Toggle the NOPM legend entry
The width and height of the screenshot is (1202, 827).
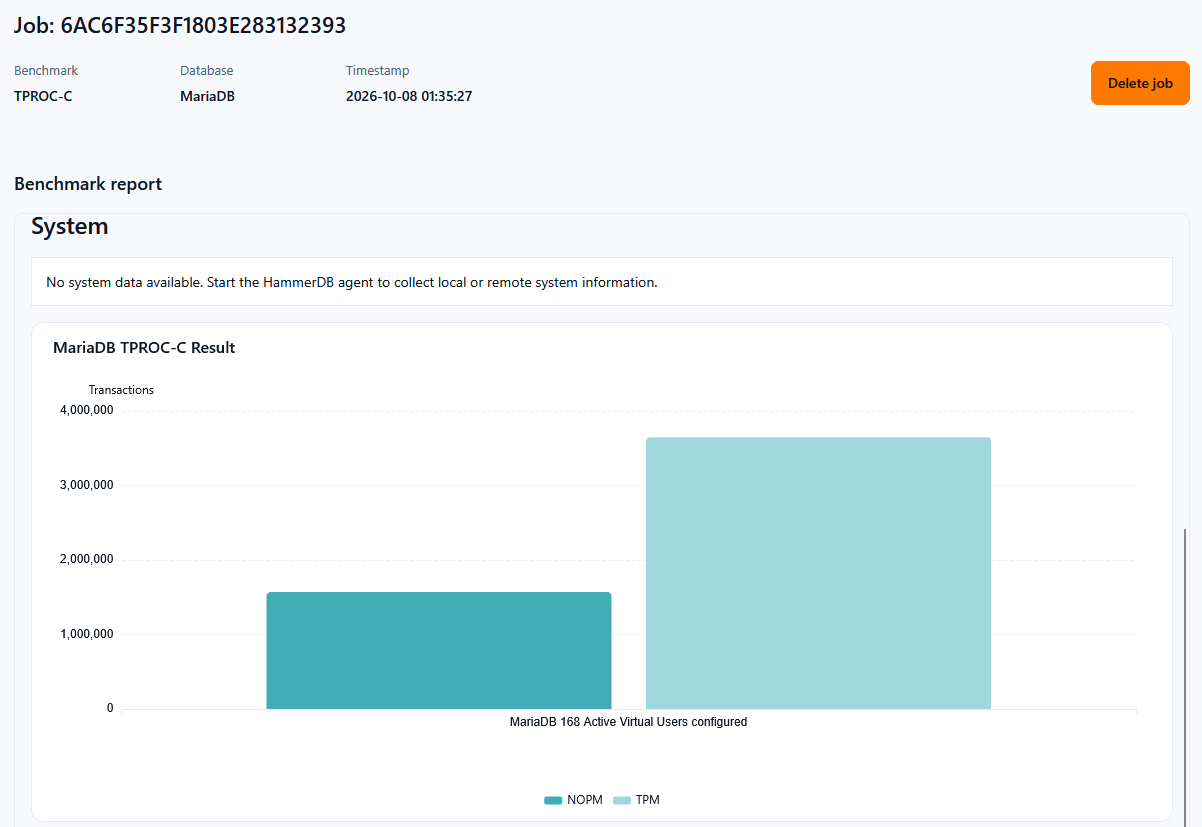573,800
